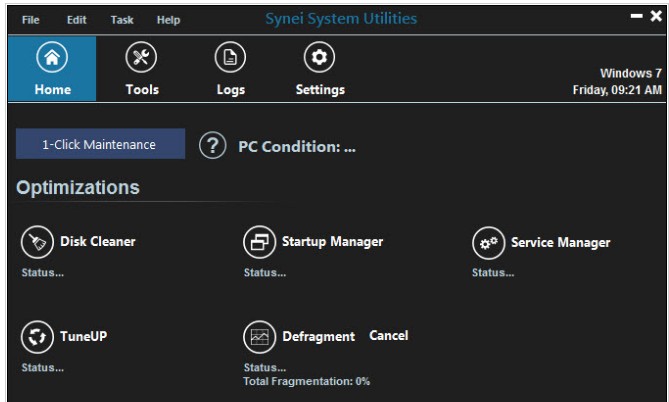
Task: Click the TuneUP recycle-arrows icon
Action: (x=37, y=337)
